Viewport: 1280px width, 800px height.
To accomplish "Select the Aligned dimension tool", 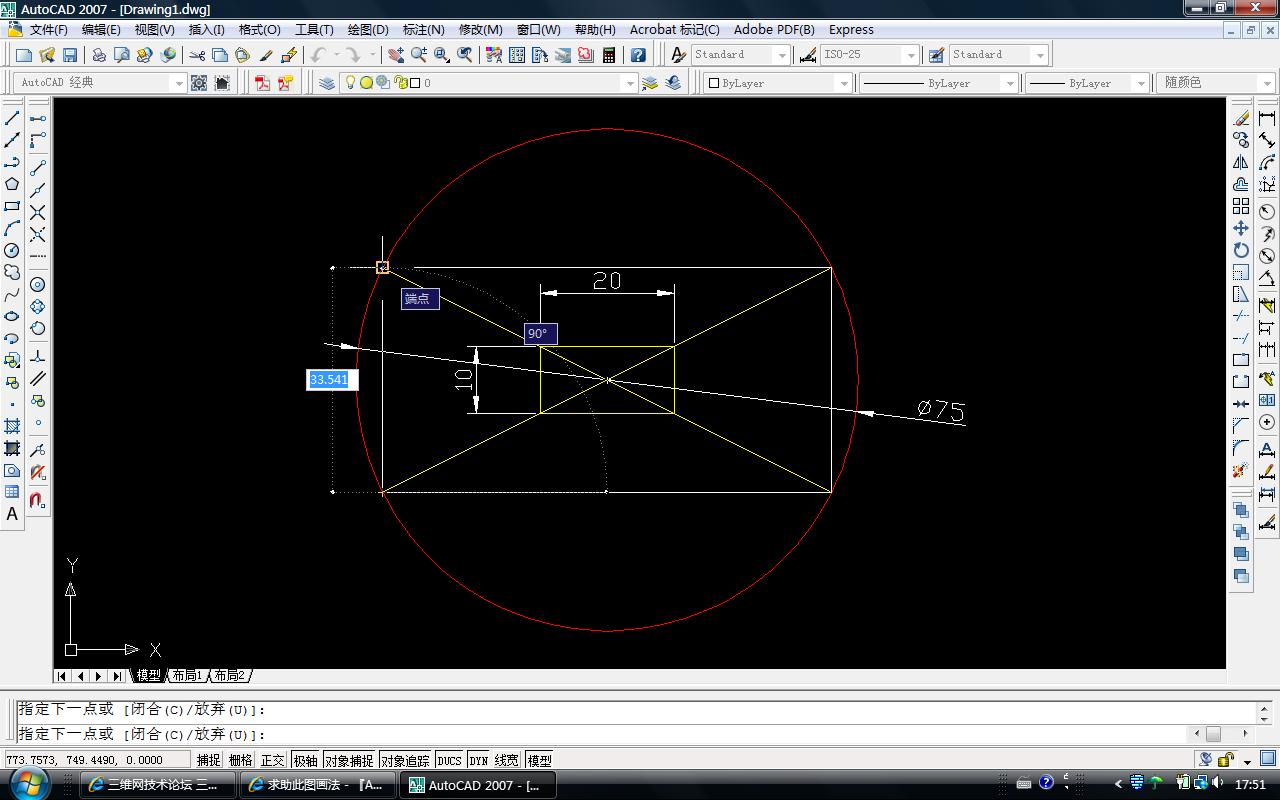I will [1267, 140].
